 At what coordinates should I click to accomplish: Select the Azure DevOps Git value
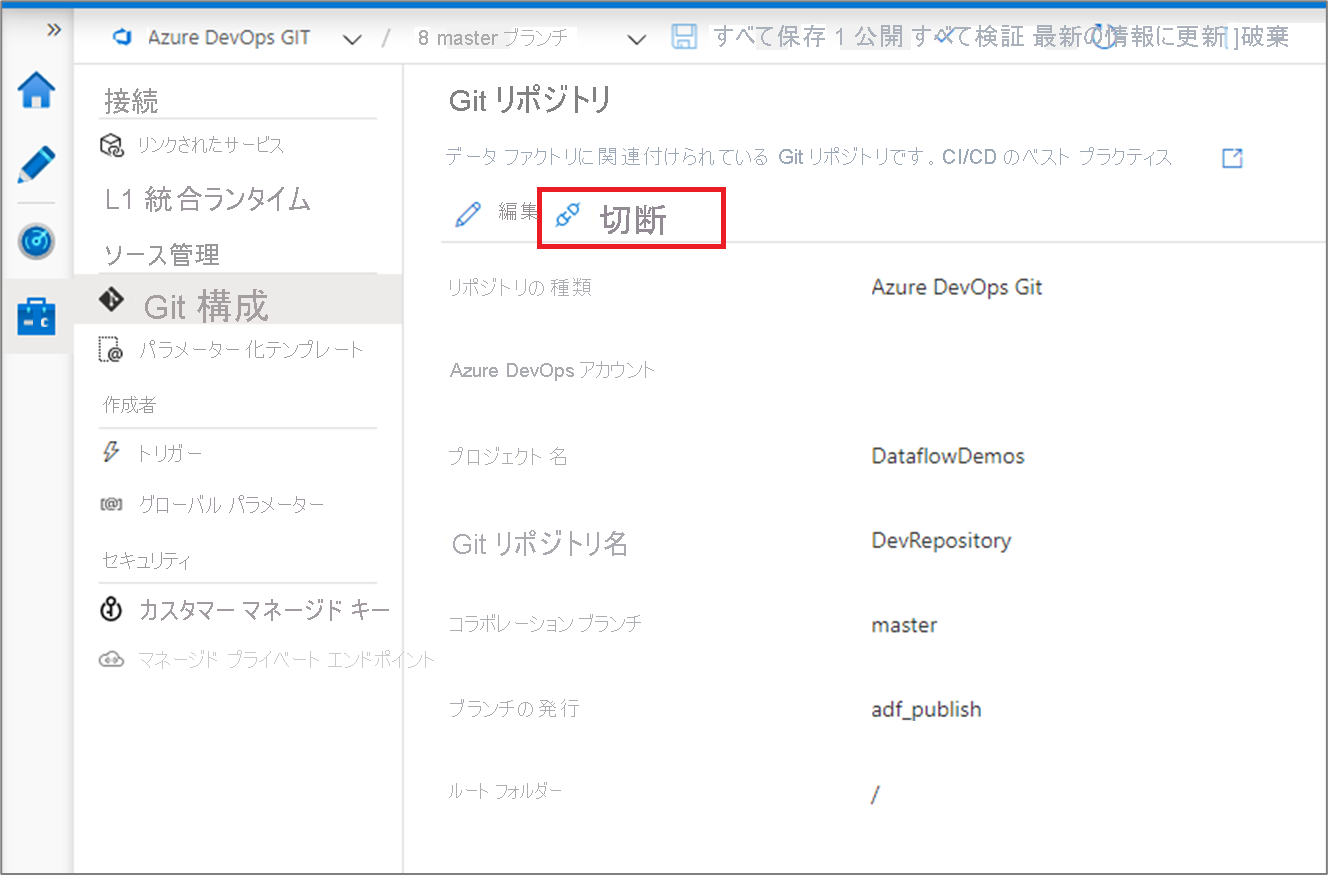click(x=957, y=288)
